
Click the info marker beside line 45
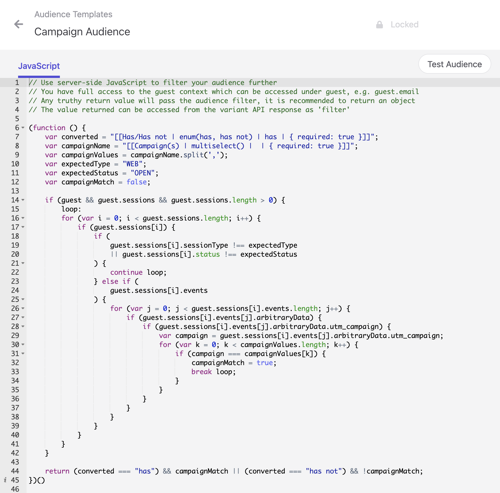coord(5,480)
